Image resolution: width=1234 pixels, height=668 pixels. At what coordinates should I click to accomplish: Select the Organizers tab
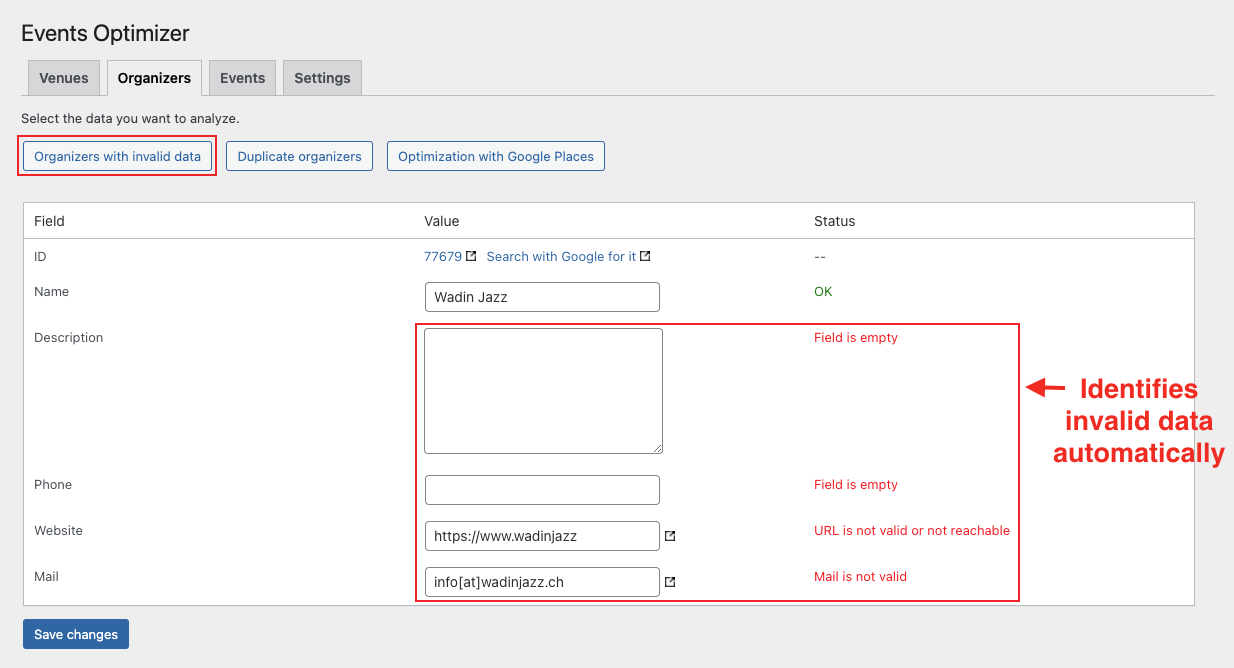pyautogui.click(x=153, y=78)
